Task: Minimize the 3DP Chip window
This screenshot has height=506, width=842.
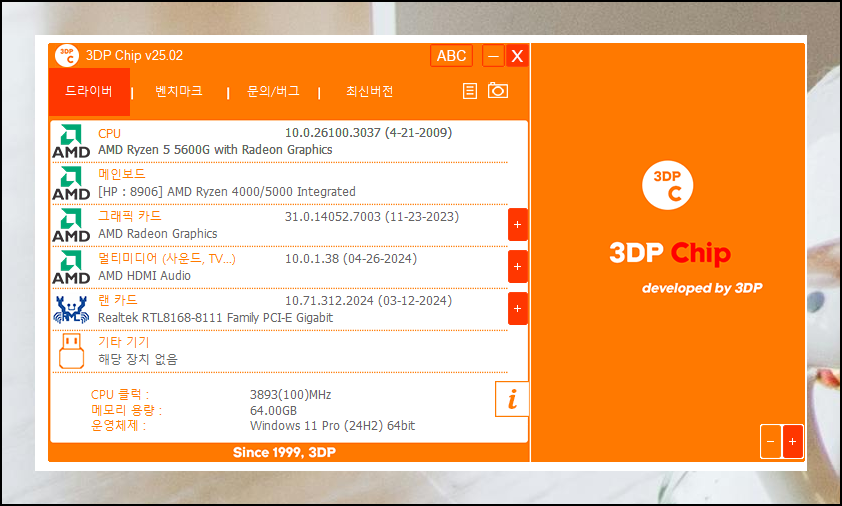Action: coord(493,55)
